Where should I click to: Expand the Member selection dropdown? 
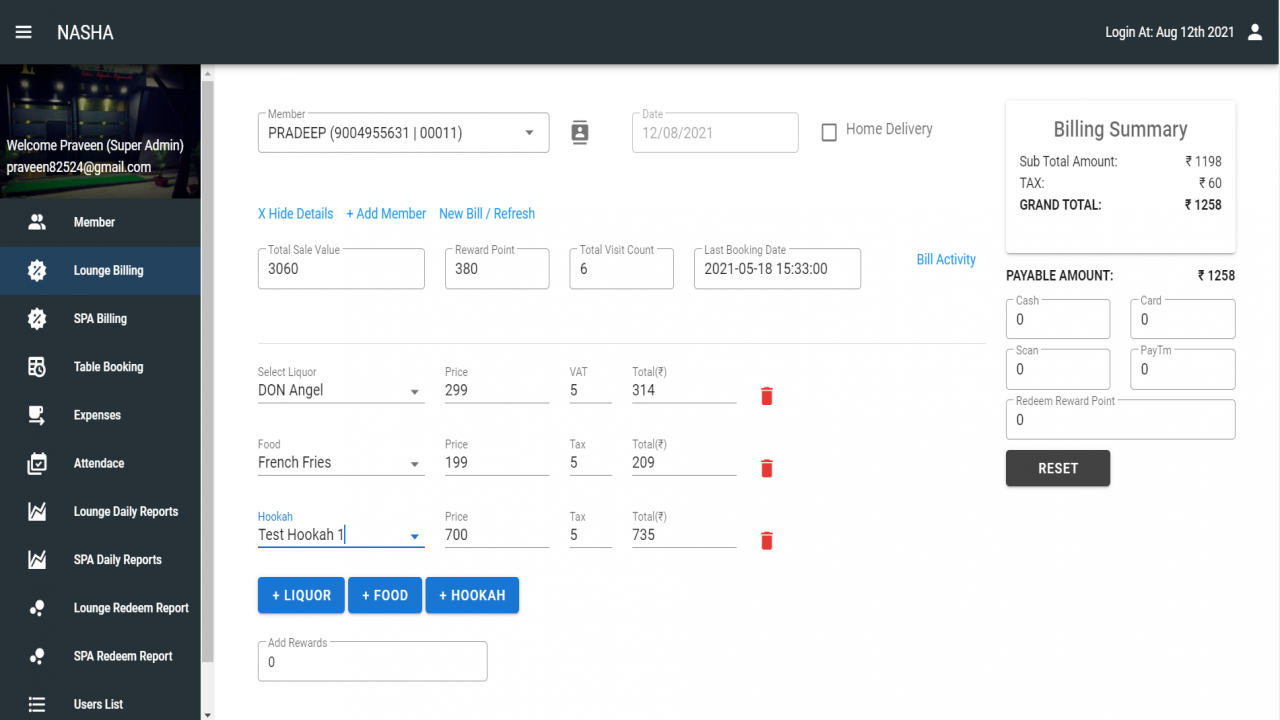tap(529, 133)
